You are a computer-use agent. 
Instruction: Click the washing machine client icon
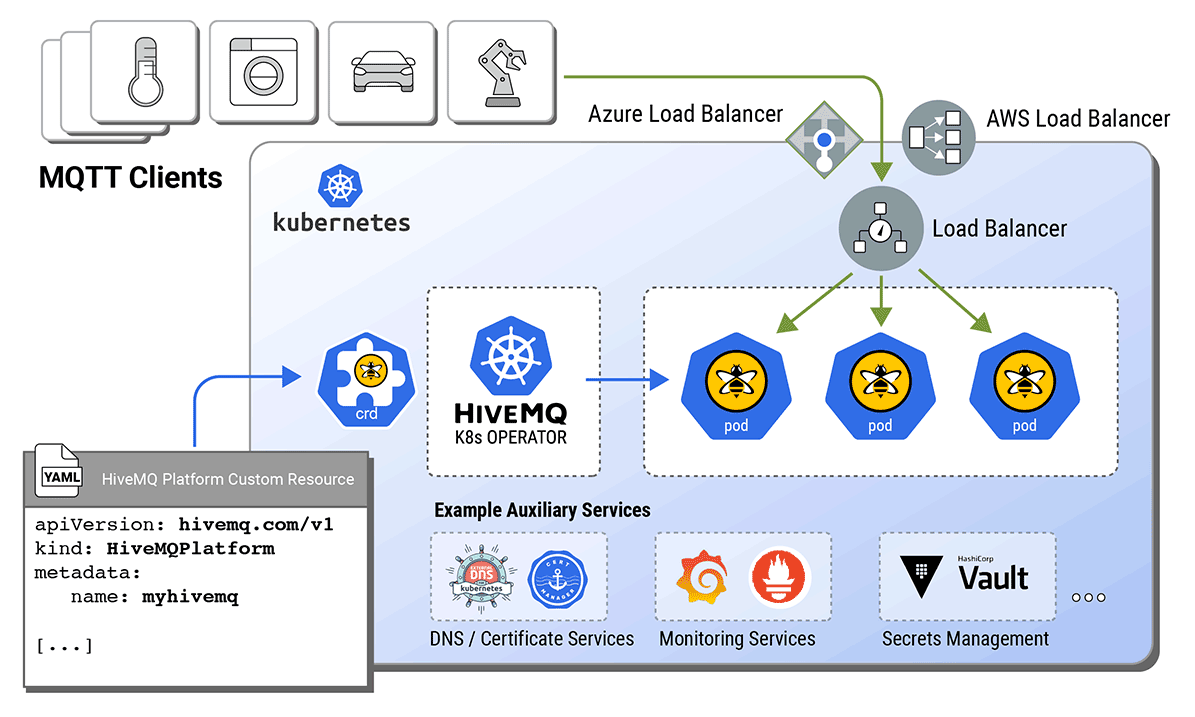point(264,72)
